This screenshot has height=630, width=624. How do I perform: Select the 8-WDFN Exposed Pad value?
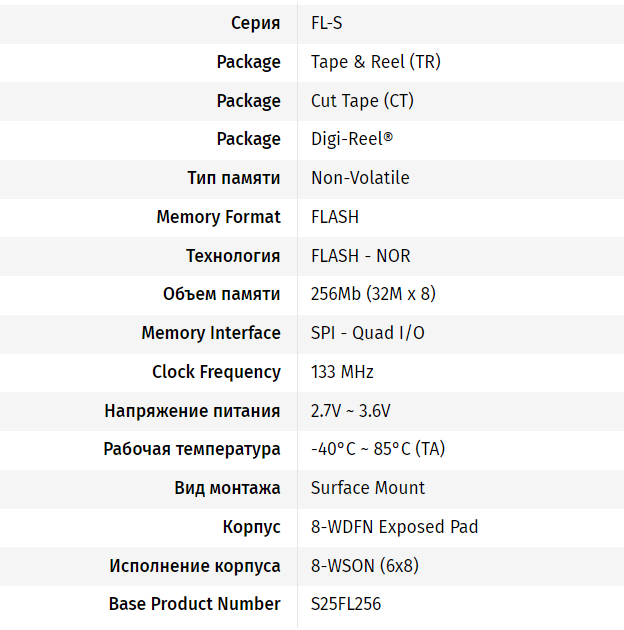[394, 527]
